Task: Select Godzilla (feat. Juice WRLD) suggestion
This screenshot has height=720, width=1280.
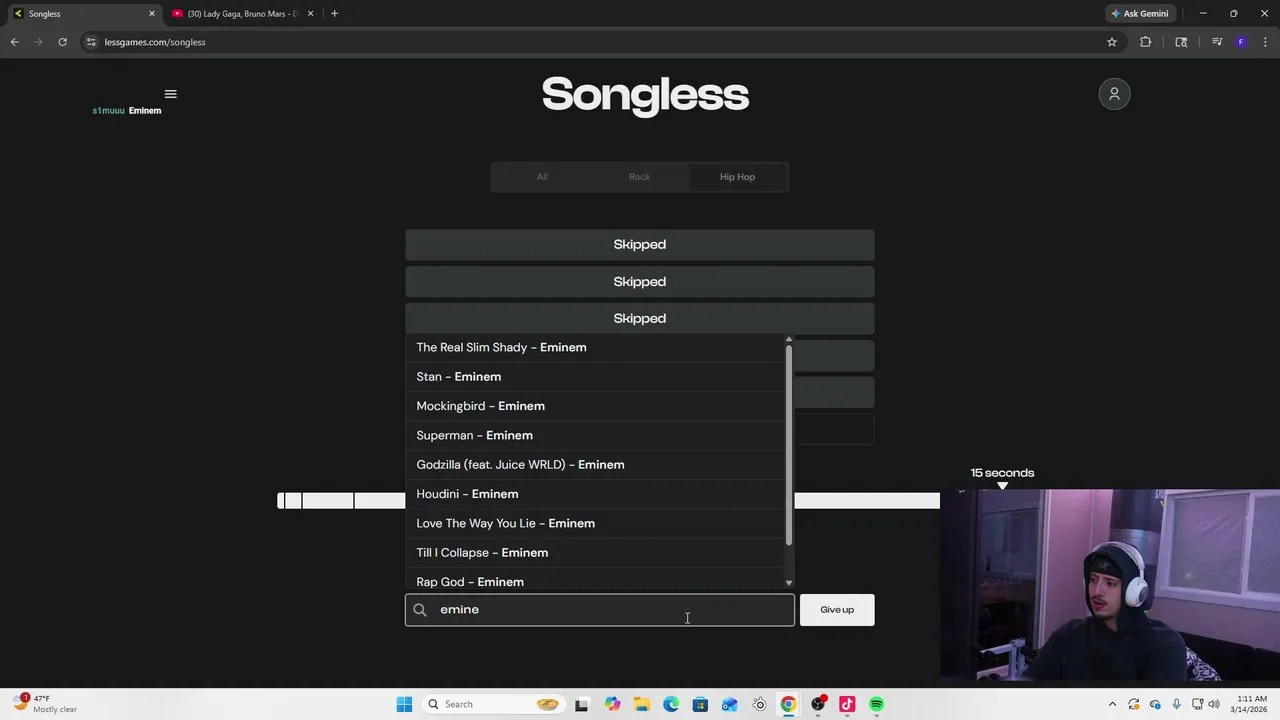Action: 596,465
